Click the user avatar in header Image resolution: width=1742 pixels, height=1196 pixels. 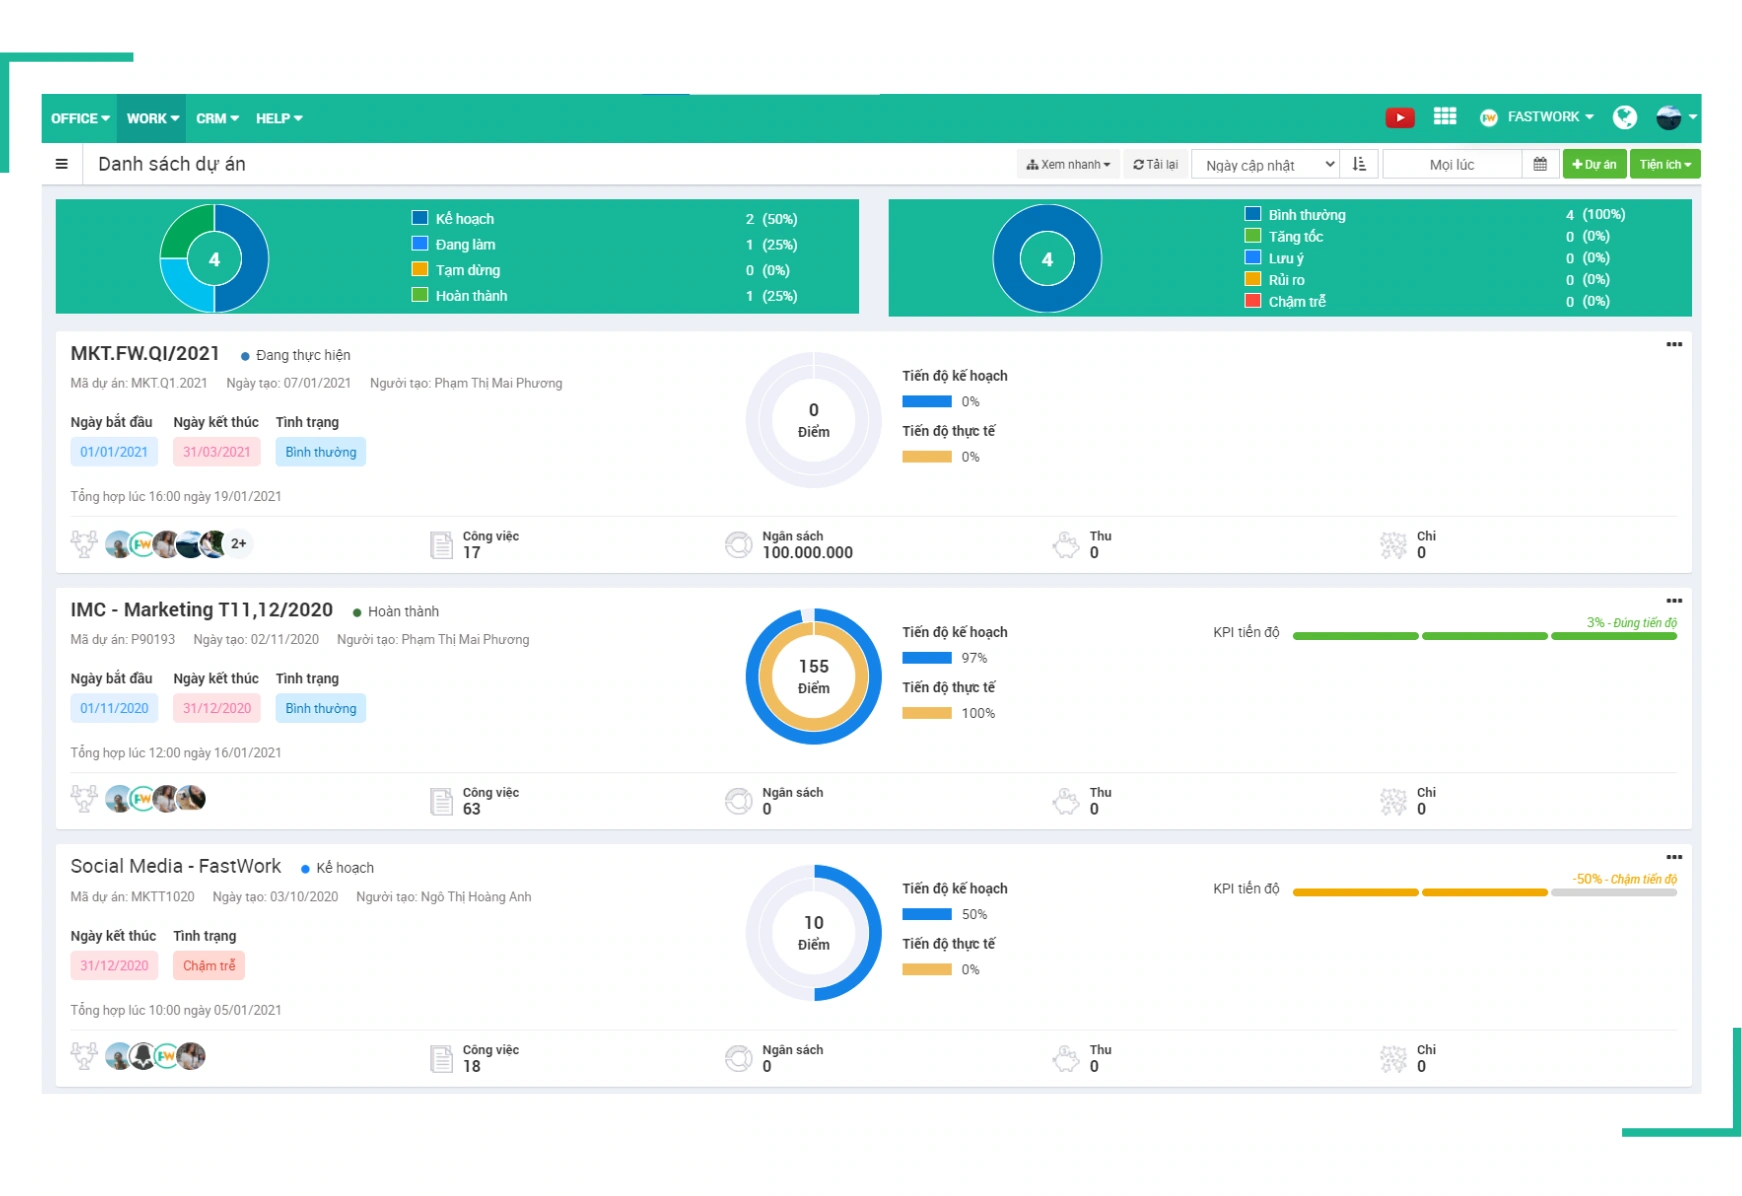[1668, 118]
